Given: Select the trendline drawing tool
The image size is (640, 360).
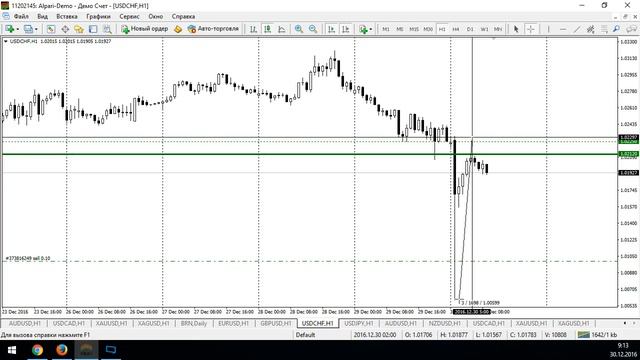Looking at the screenshot, I should point(577,29).
